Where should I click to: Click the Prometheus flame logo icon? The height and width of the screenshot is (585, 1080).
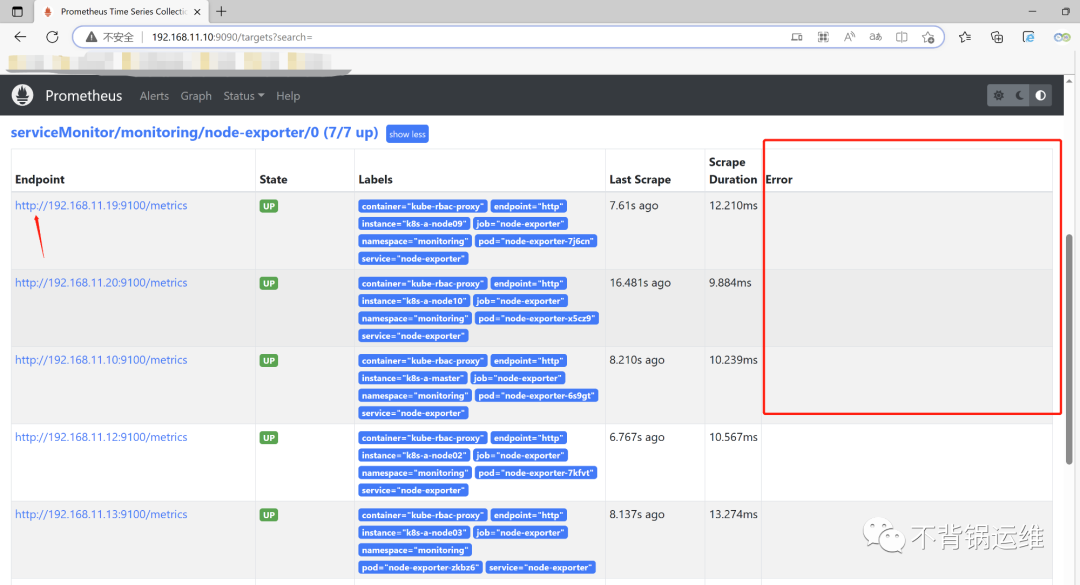22,95
